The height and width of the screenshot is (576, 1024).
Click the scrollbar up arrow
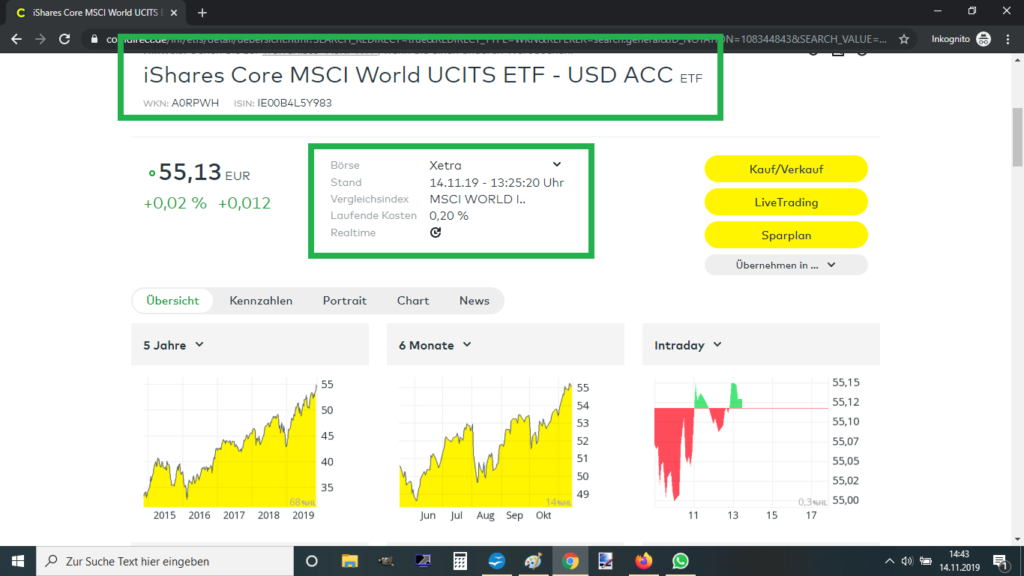click(1017, 60)
